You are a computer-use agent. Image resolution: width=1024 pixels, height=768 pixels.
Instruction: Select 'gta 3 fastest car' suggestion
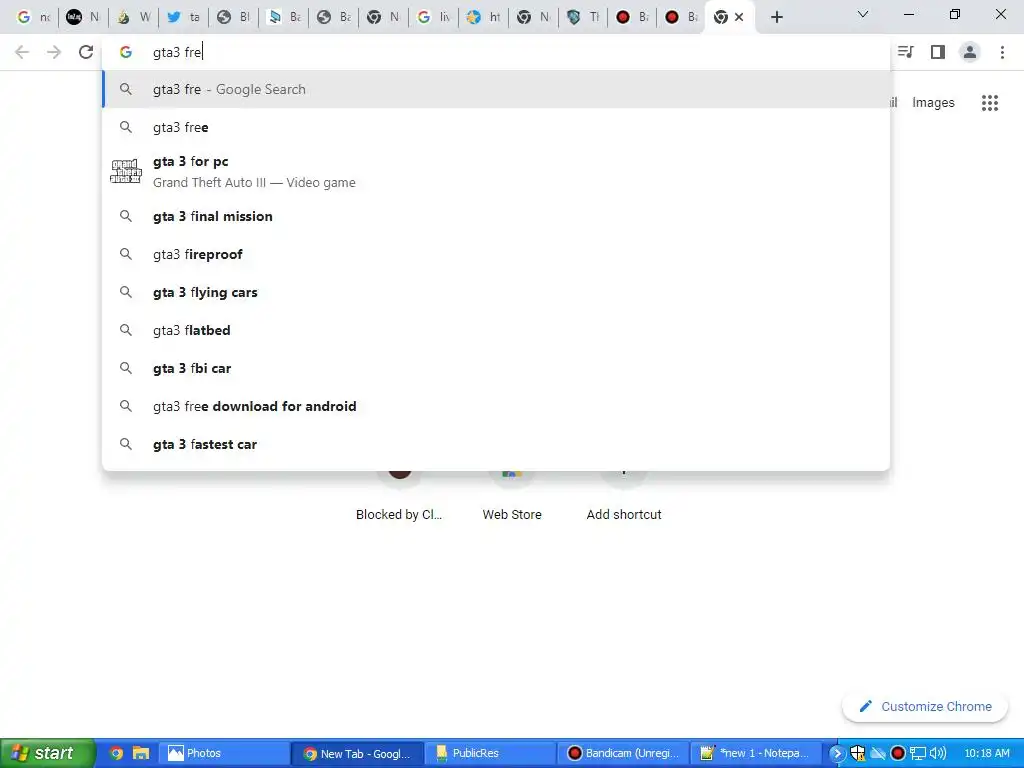point(496,444)
